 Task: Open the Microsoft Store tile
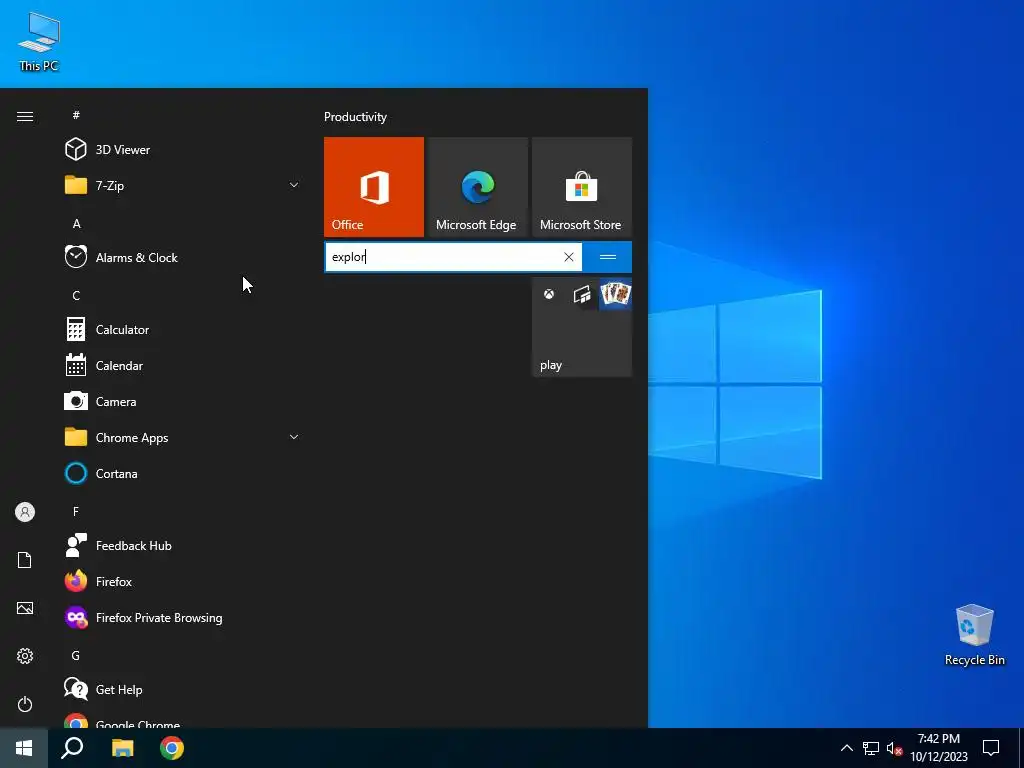tap(582, 187)
